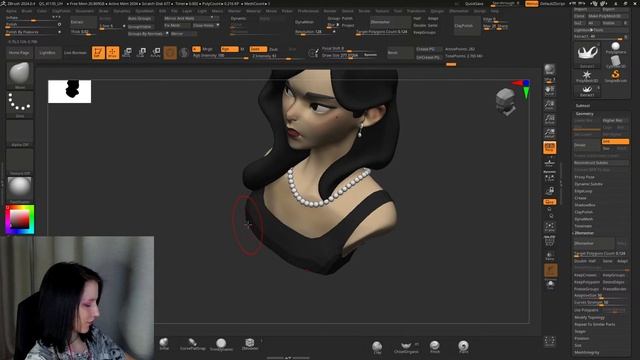Open the current brush thumbnail selector
This screenshot has width=640, height=360.
pos(20,75)
